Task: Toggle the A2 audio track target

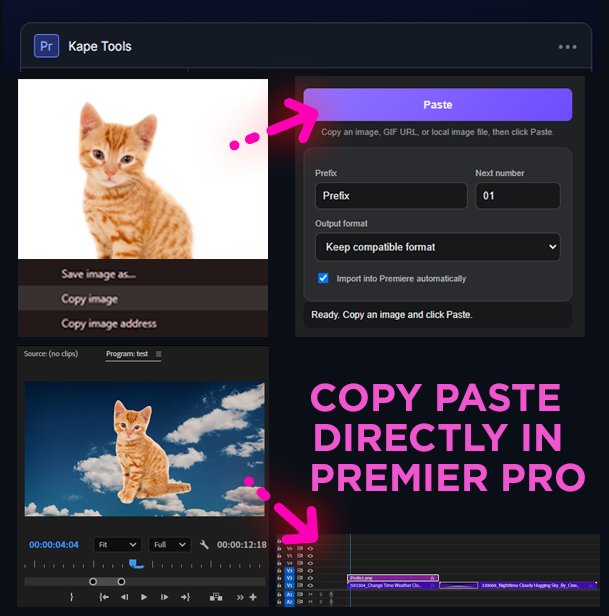Action: pyautogui.click(x=290, y=602)
